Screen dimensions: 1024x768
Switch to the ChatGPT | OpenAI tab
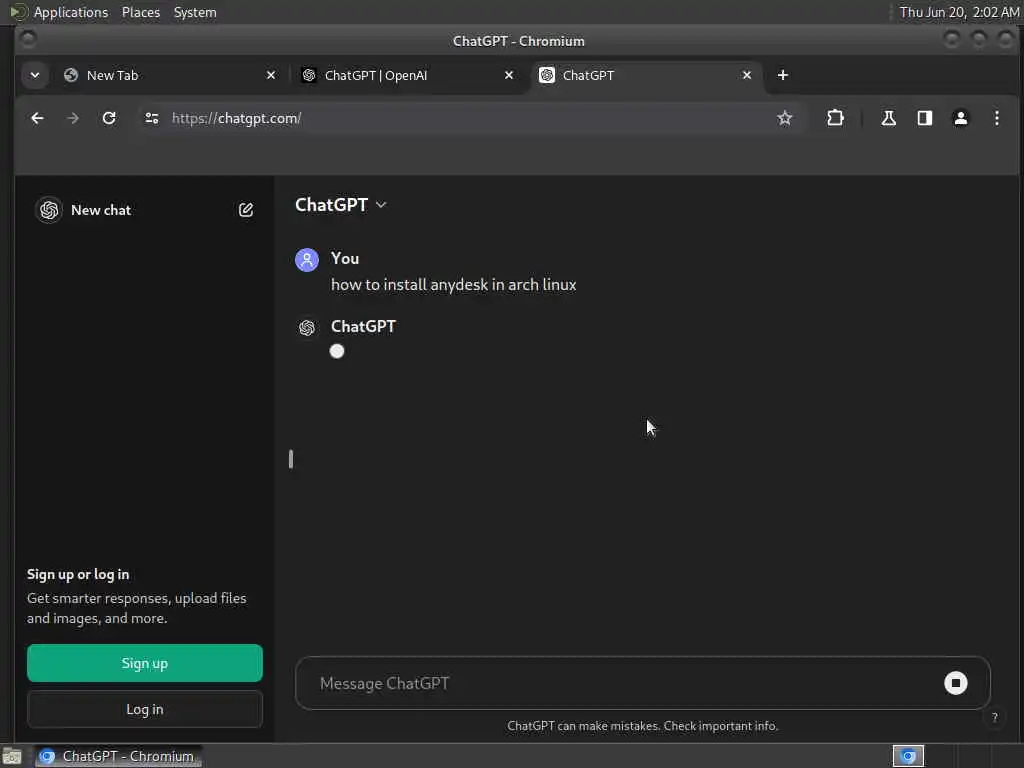pyautogui.click(x=408, y=75)
